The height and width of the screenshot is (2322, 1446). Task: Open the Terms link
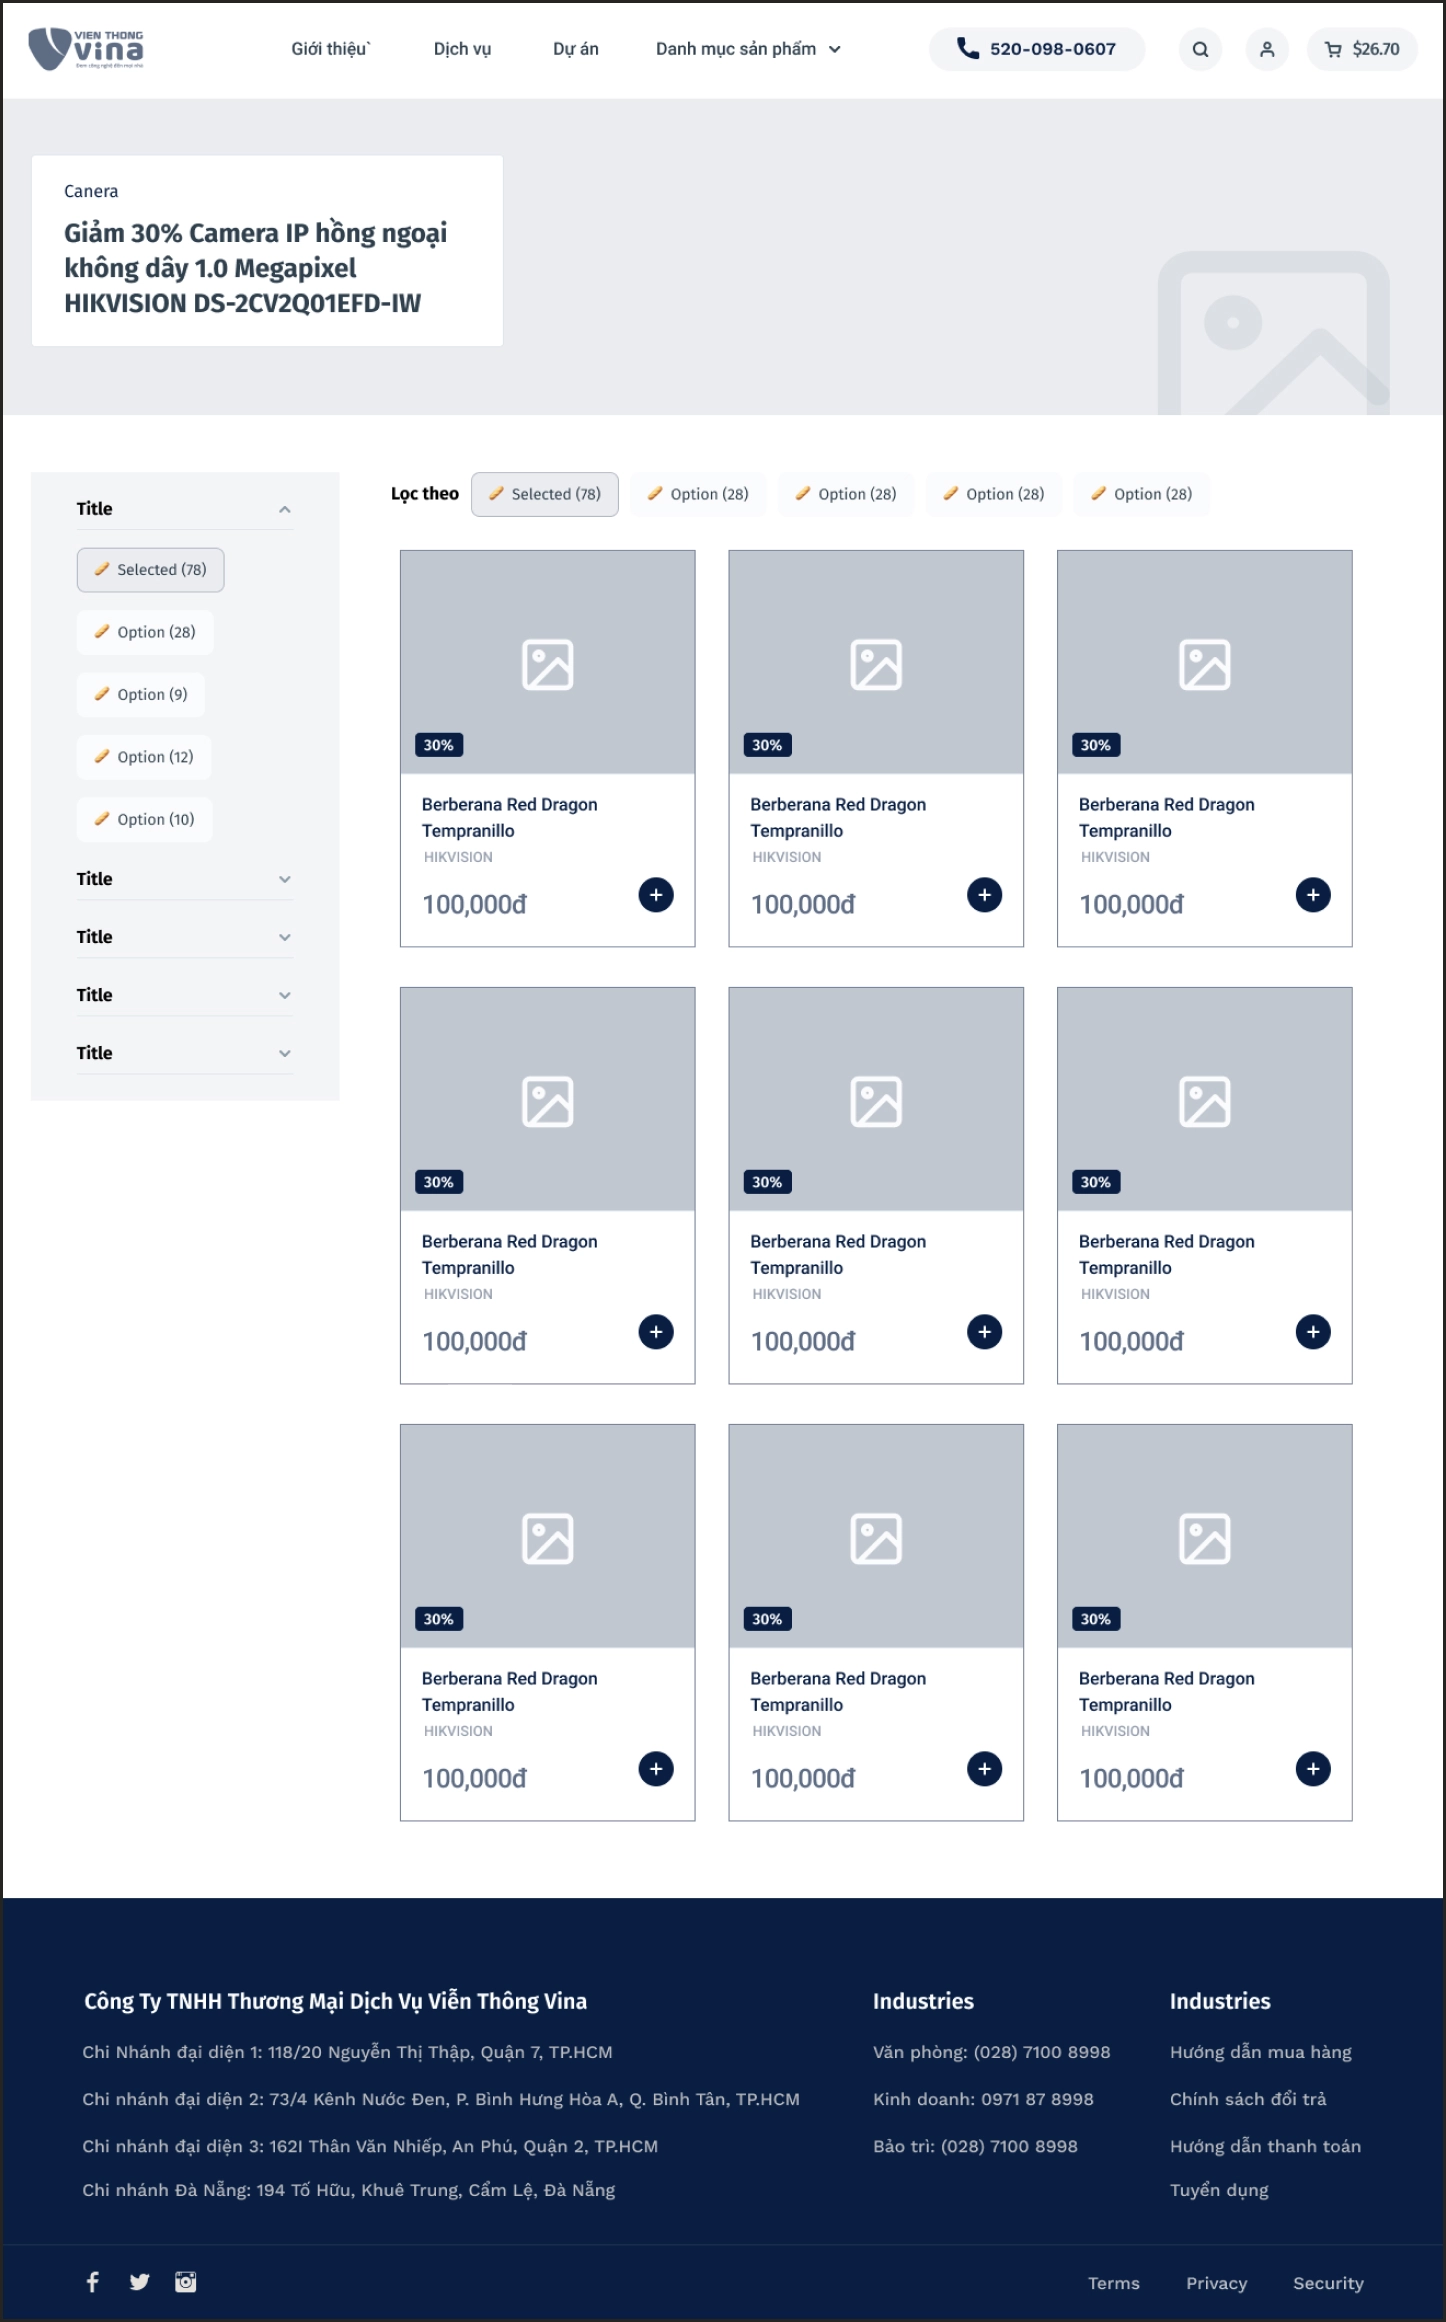click(x=1114, y=2283)
